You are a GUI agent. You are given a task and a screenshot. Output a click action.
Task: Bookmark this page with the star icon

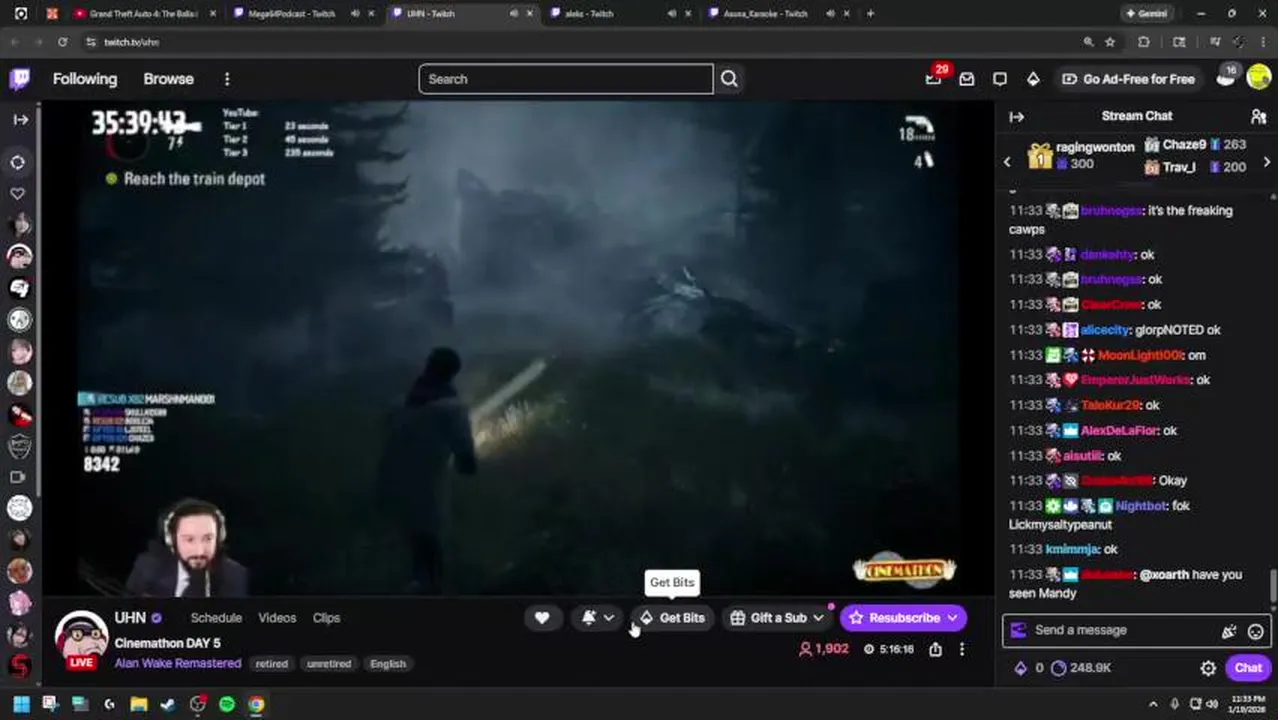pyautogui.click(x=1110, y=42)
